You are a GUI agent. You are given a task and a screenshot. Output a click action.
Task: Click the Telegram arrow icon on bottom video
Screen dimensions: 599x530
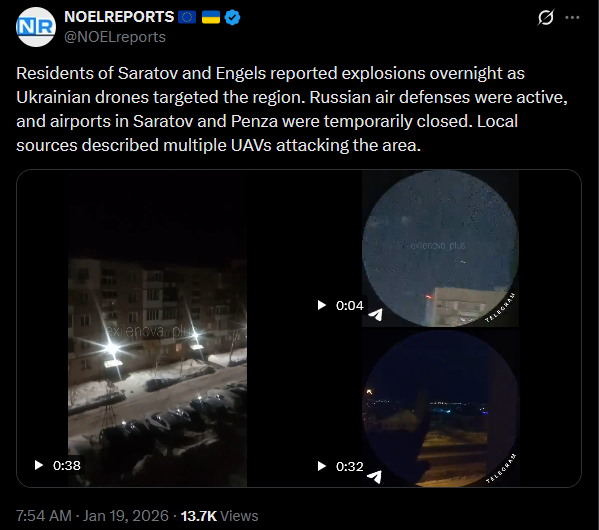click(x=374, y=476)
